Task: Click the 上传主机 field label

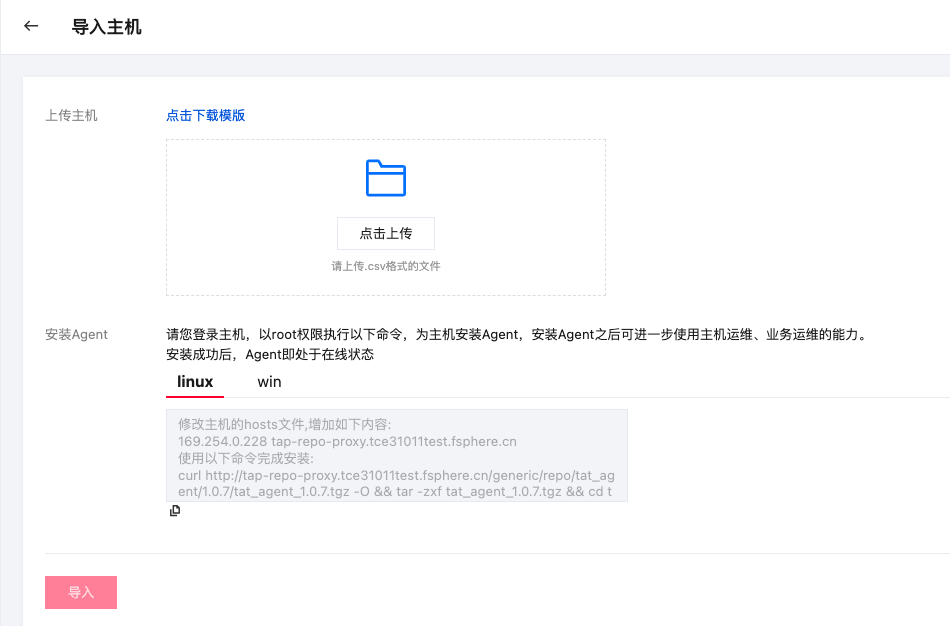Action: click(72, 115)
